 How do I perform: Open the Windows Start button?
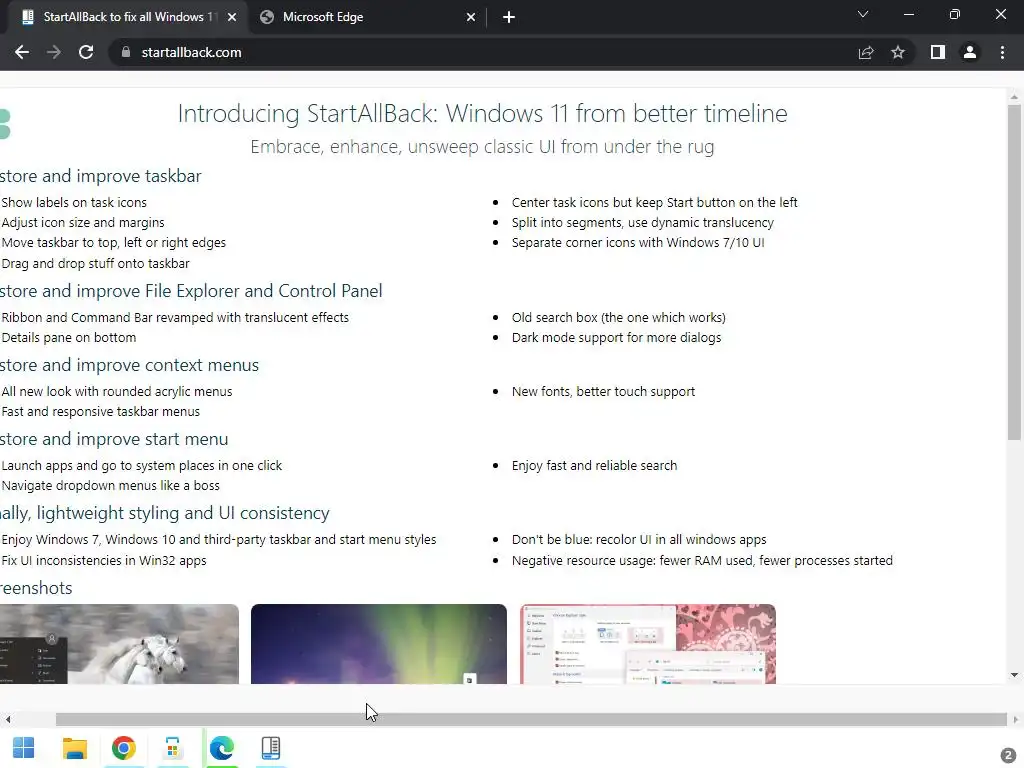24,748
